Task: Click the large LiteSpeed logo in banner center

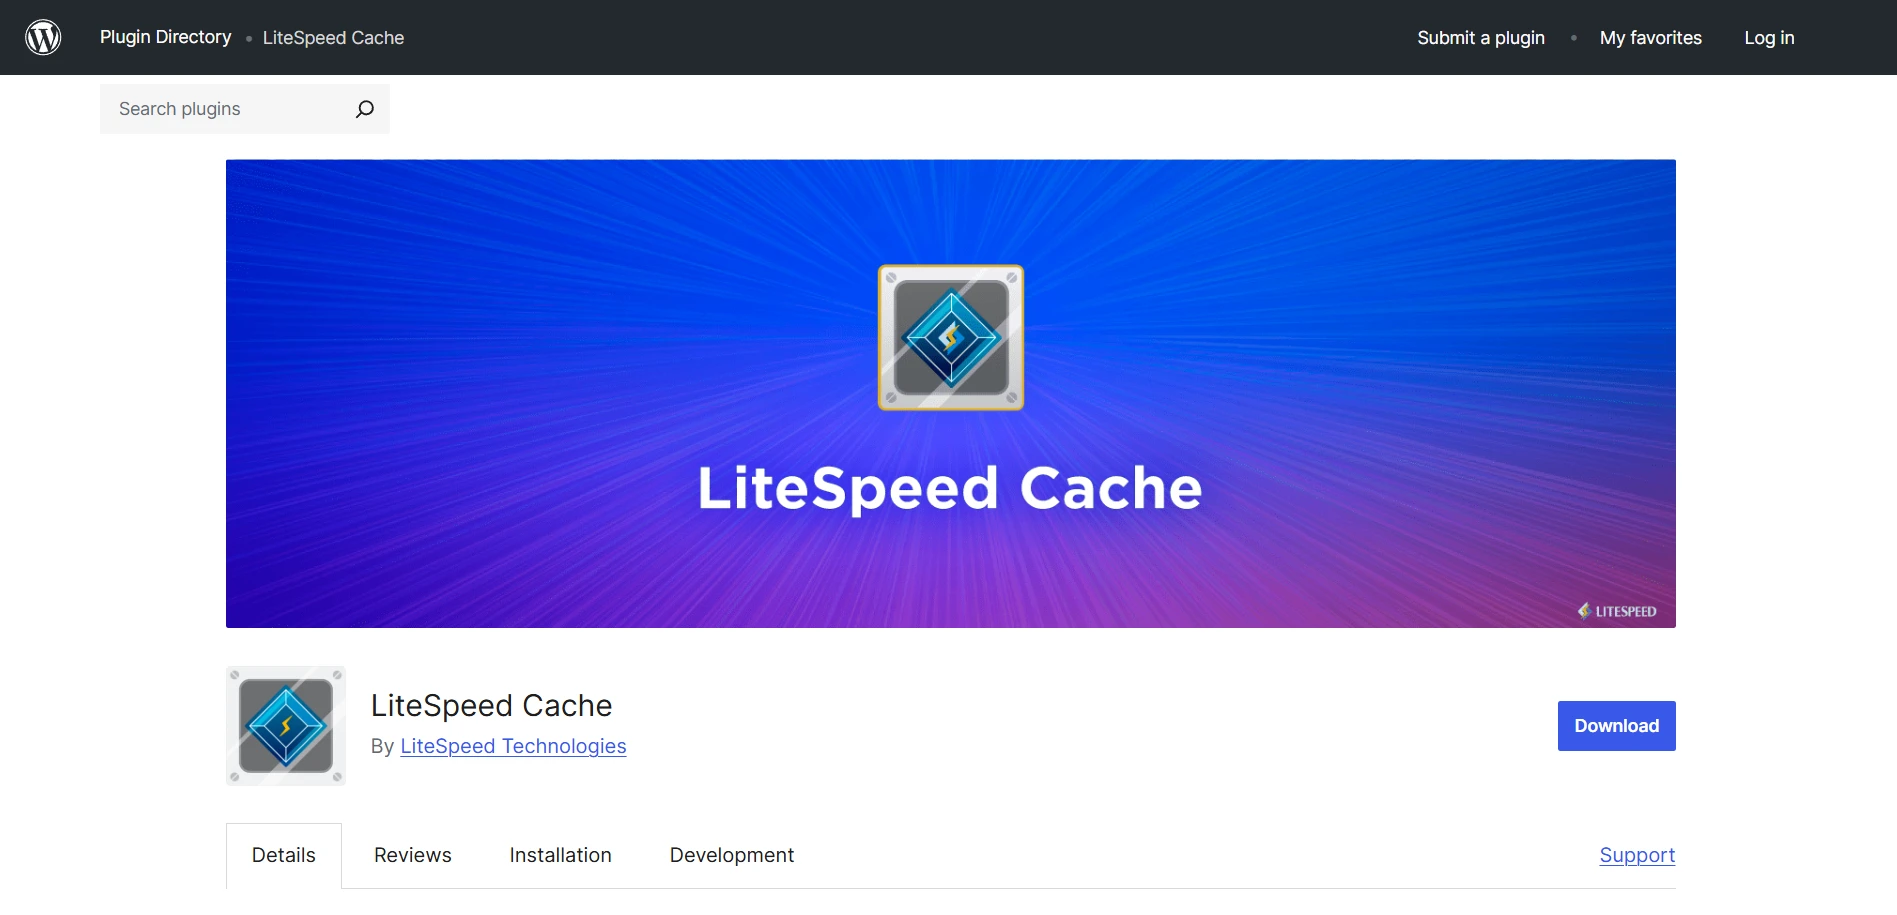Action: point(950,338)
